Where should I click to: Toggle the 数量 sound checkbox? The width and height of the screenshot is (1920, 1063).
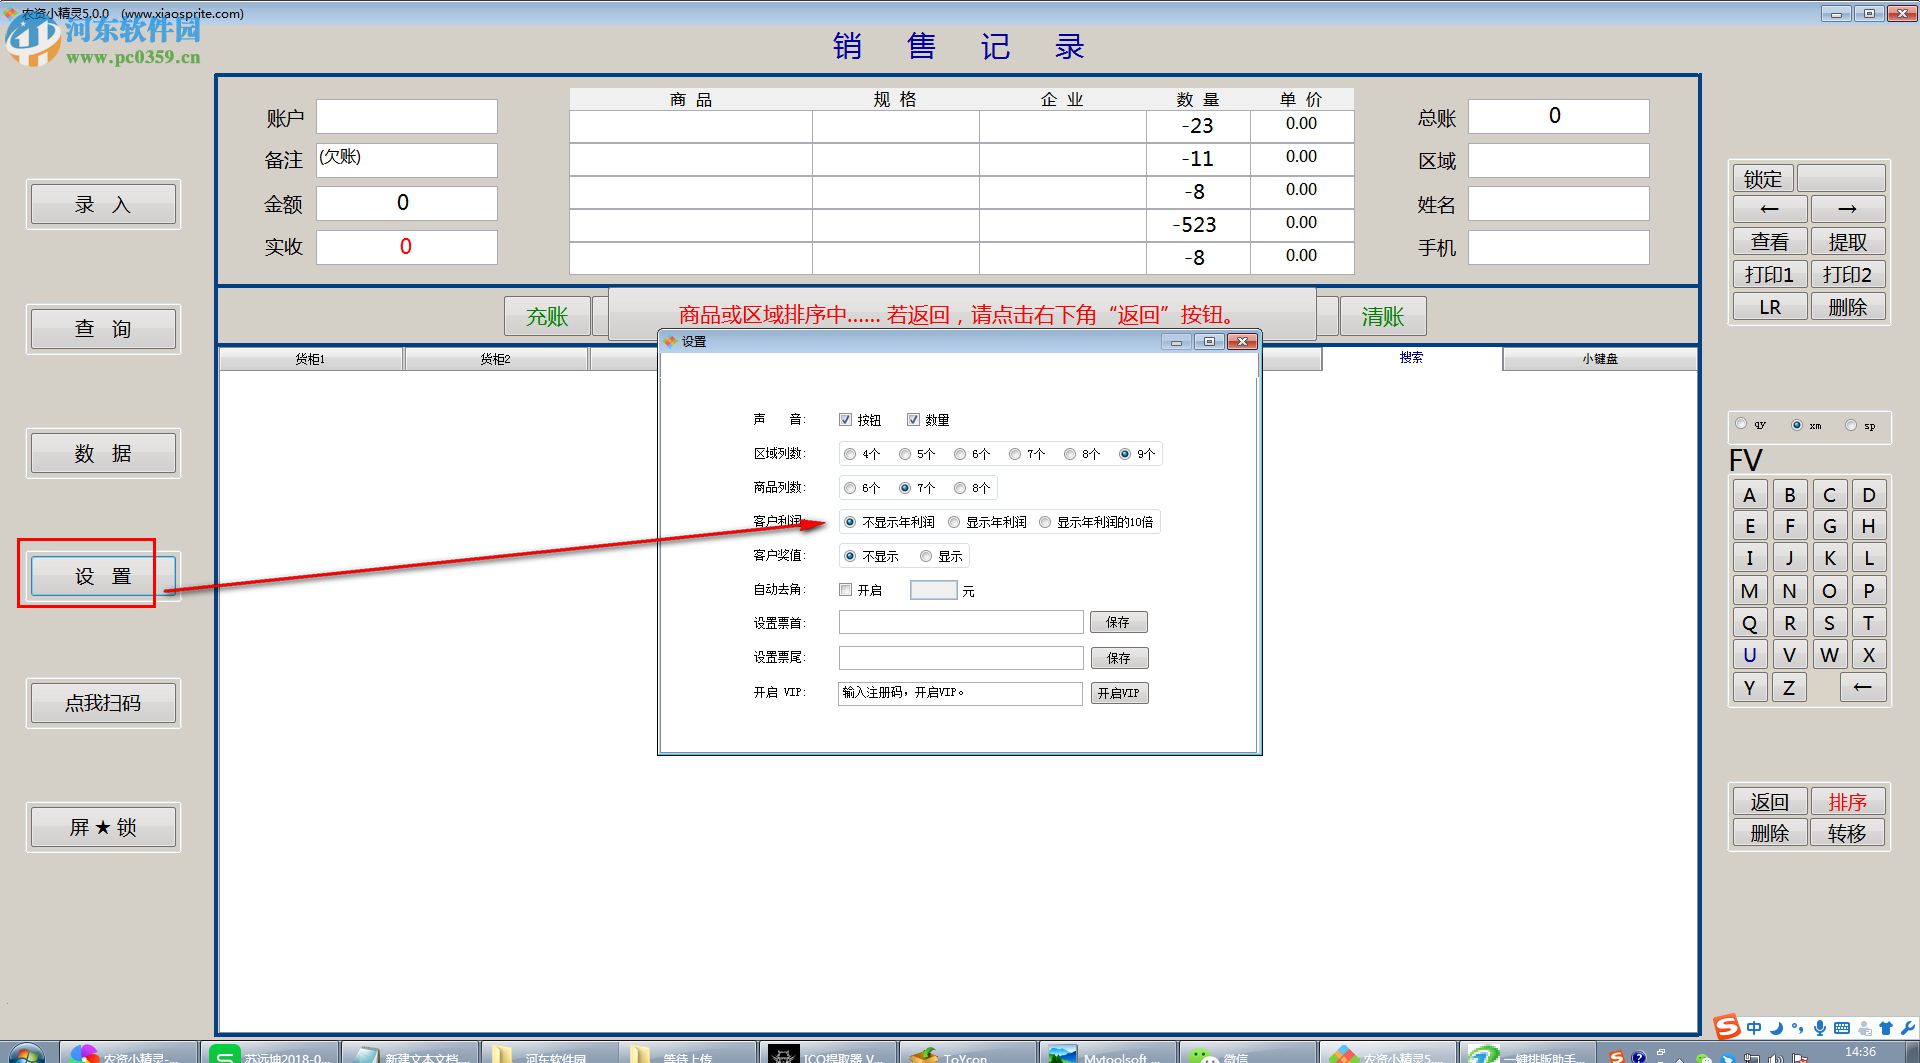913,420
